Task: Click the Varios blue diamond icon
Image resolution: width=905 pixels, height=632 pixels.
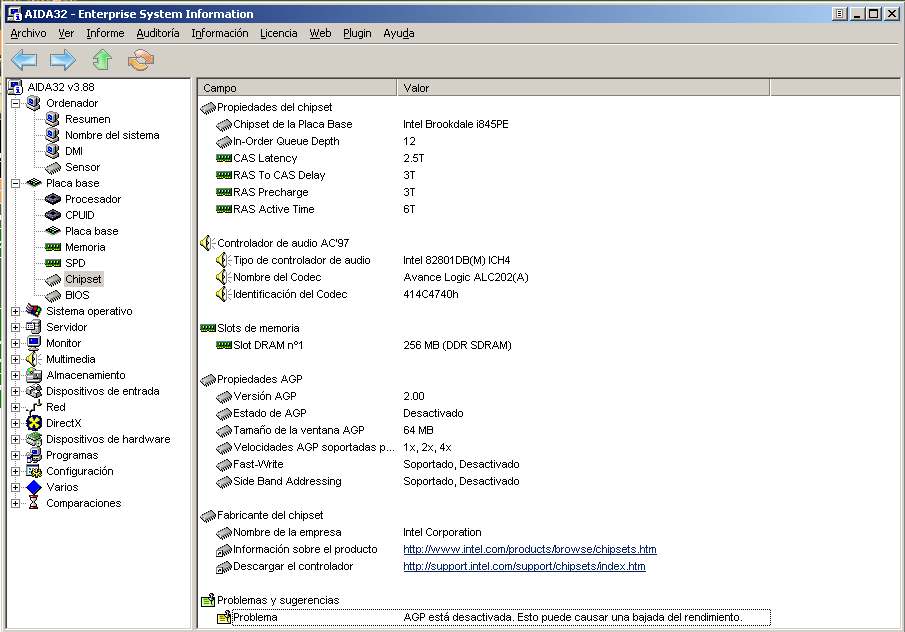Action: pyautogui.click(x=34, y=487)
